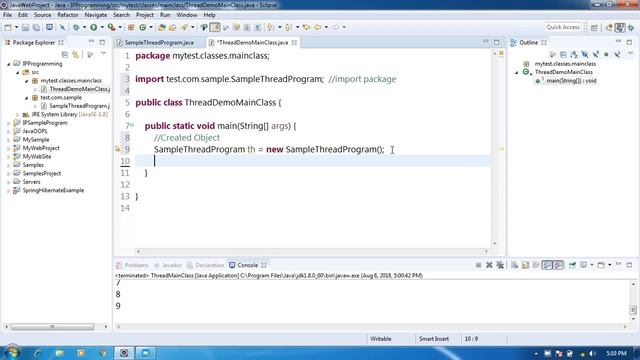640x360 pixels.
Task: Open Run button dropdown arrow
Action: [x=102, y=27]
